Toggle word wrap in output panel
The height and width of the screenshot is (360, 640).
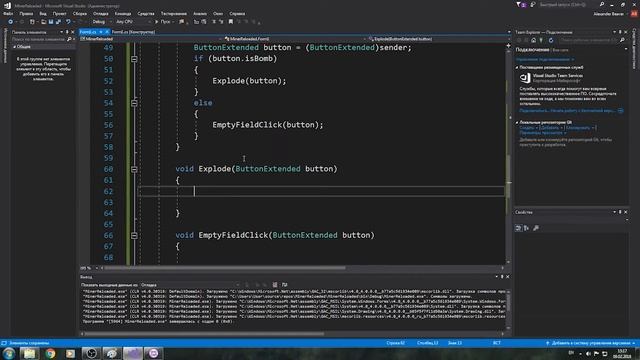(284, 285)
